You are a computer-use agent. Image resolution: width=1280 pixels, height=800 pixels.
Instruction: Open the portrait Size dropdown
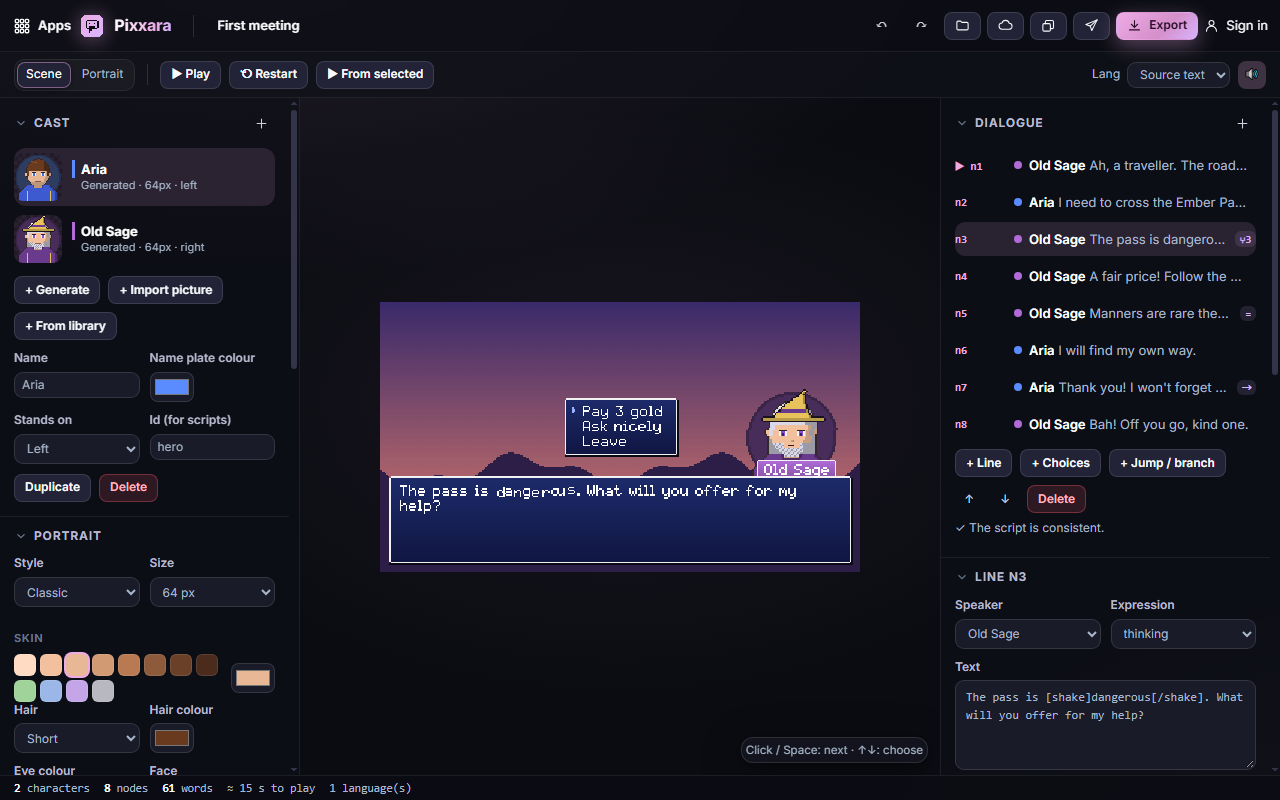pos(212,592)
